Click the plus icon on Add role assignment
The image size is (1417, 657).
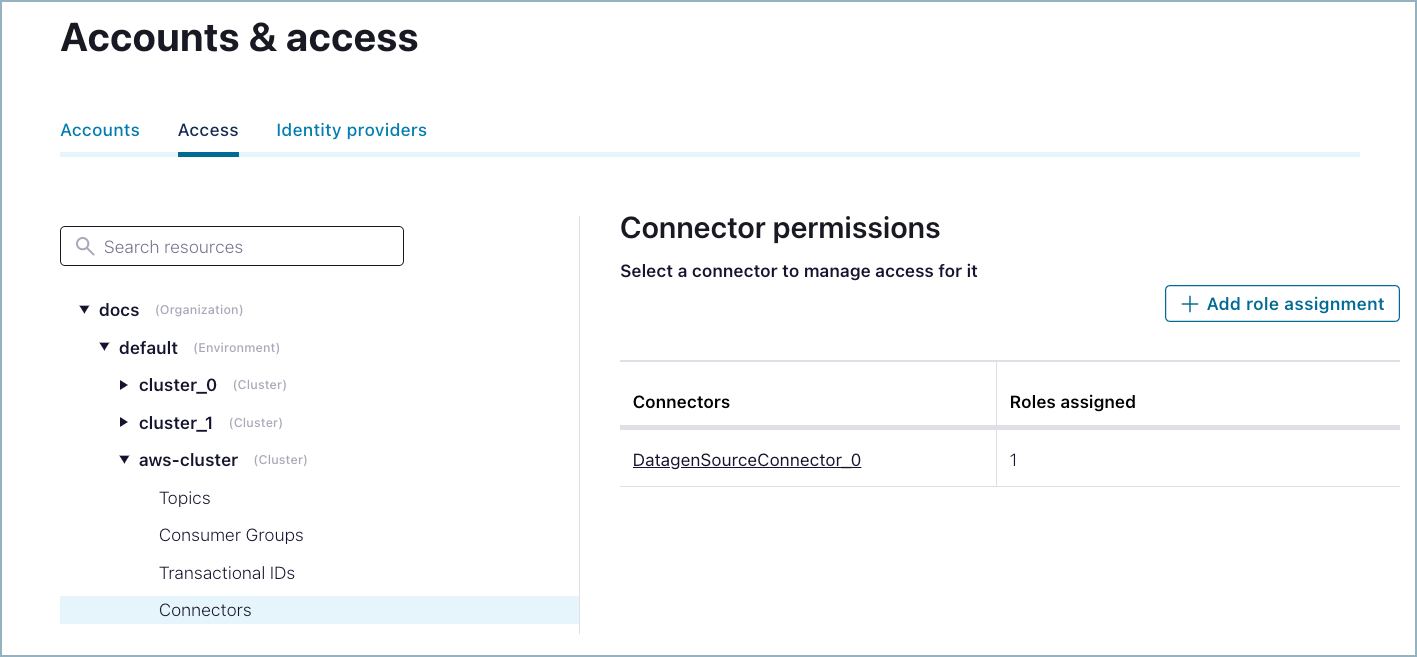coord(1190,304)
